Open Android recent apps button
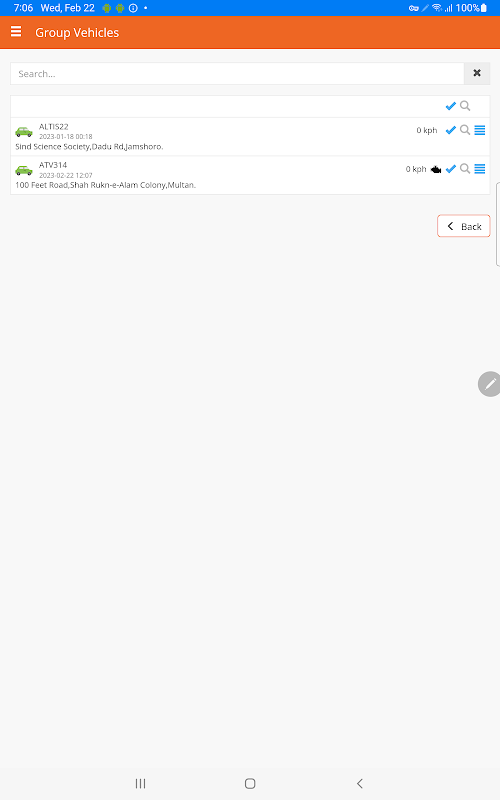Image resolution: width=500 pixels, height=800 pixels. 140,783
